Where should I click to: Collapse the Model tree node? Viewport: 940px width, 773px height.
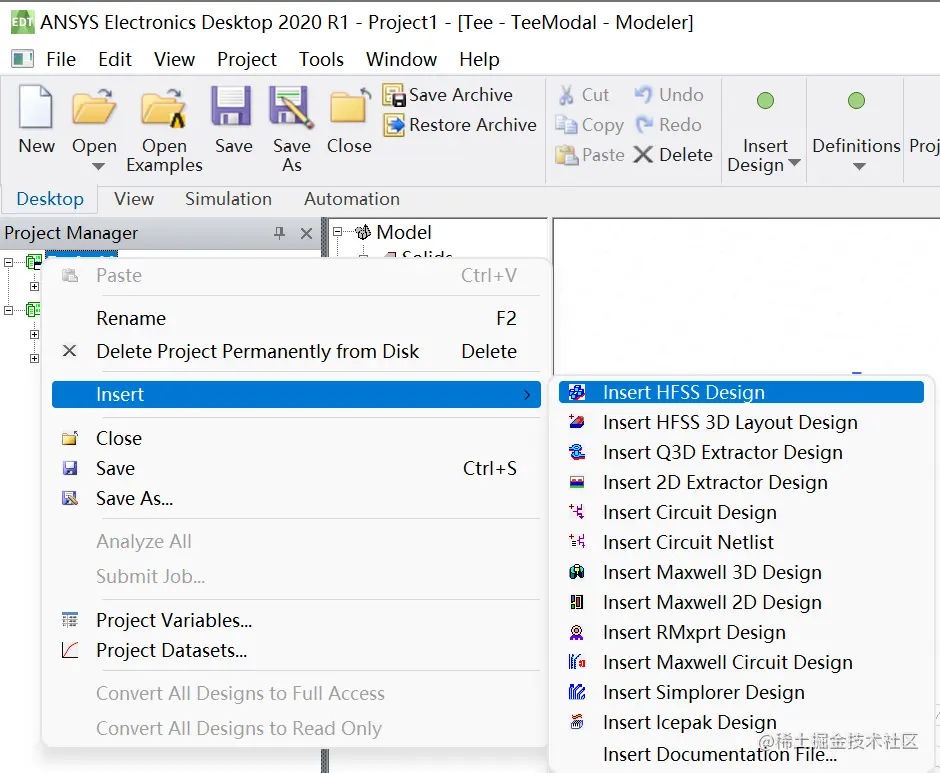[x=338, y=231]
